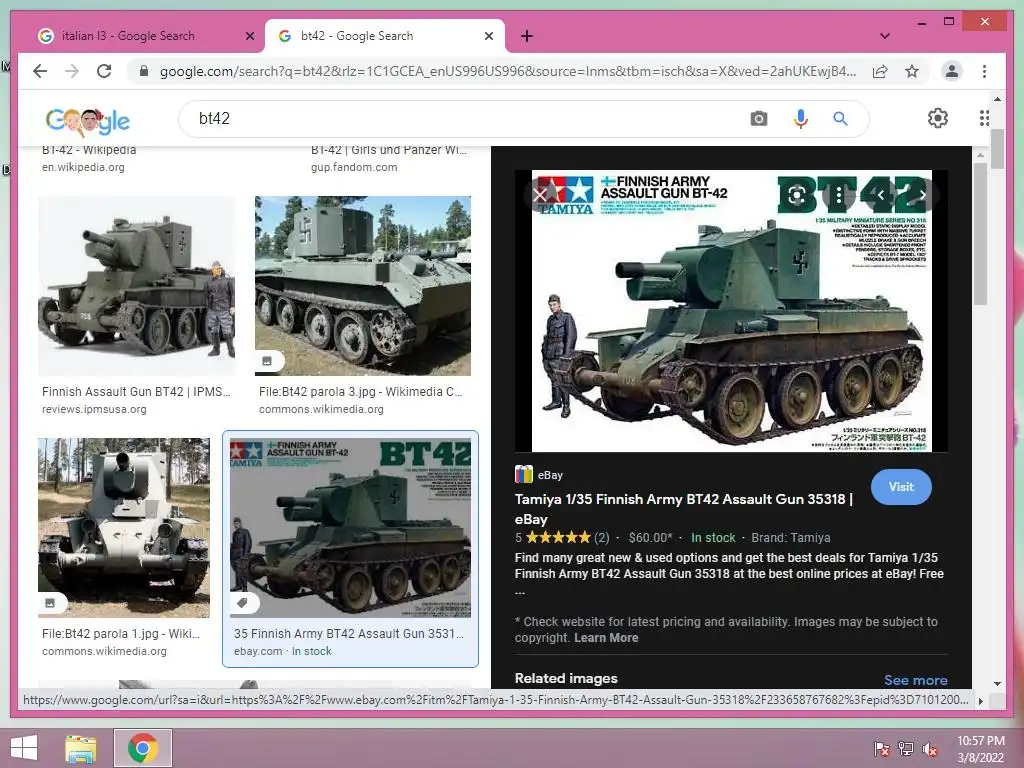The image size is (1024, 768).
Task: Bookmark this page with the star icon
Action: [x=912, y=71]
